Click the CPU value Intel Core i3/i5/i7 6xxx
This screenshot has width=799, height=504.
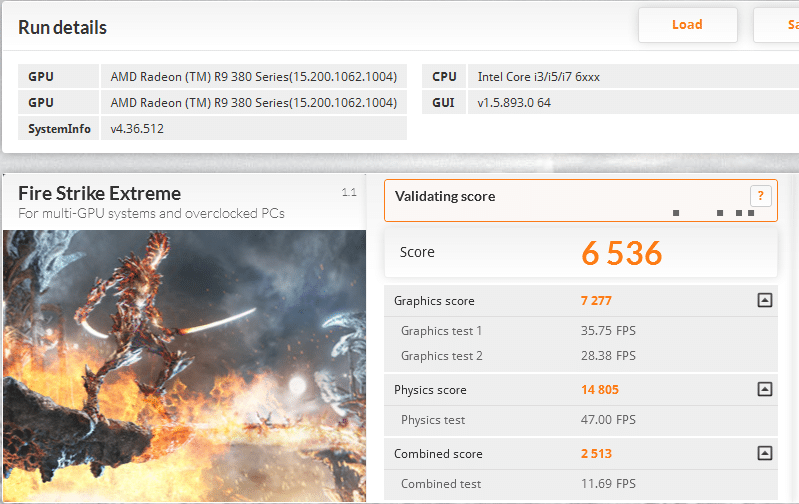coord(539,76)
